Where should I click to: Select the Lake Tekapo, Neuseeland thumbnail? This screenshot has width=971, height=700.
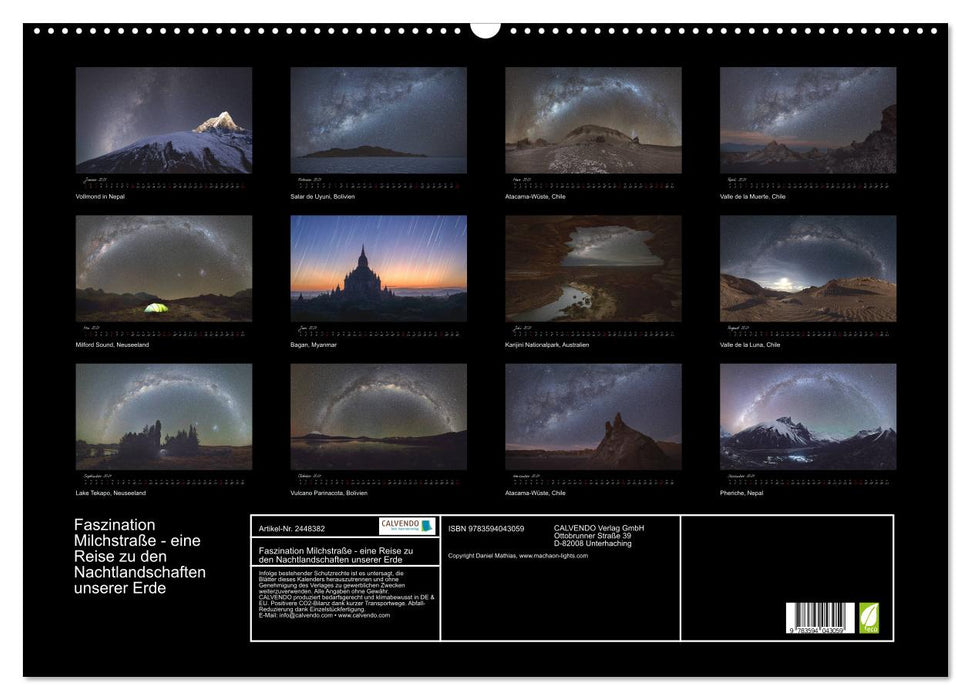(x=163, y=416)
